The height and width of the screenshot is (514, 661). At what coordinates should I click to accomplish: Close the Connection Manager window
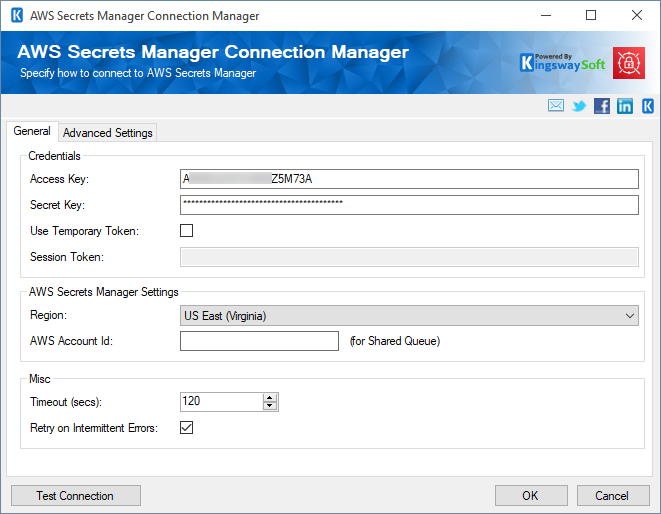[x=637, y=16]
